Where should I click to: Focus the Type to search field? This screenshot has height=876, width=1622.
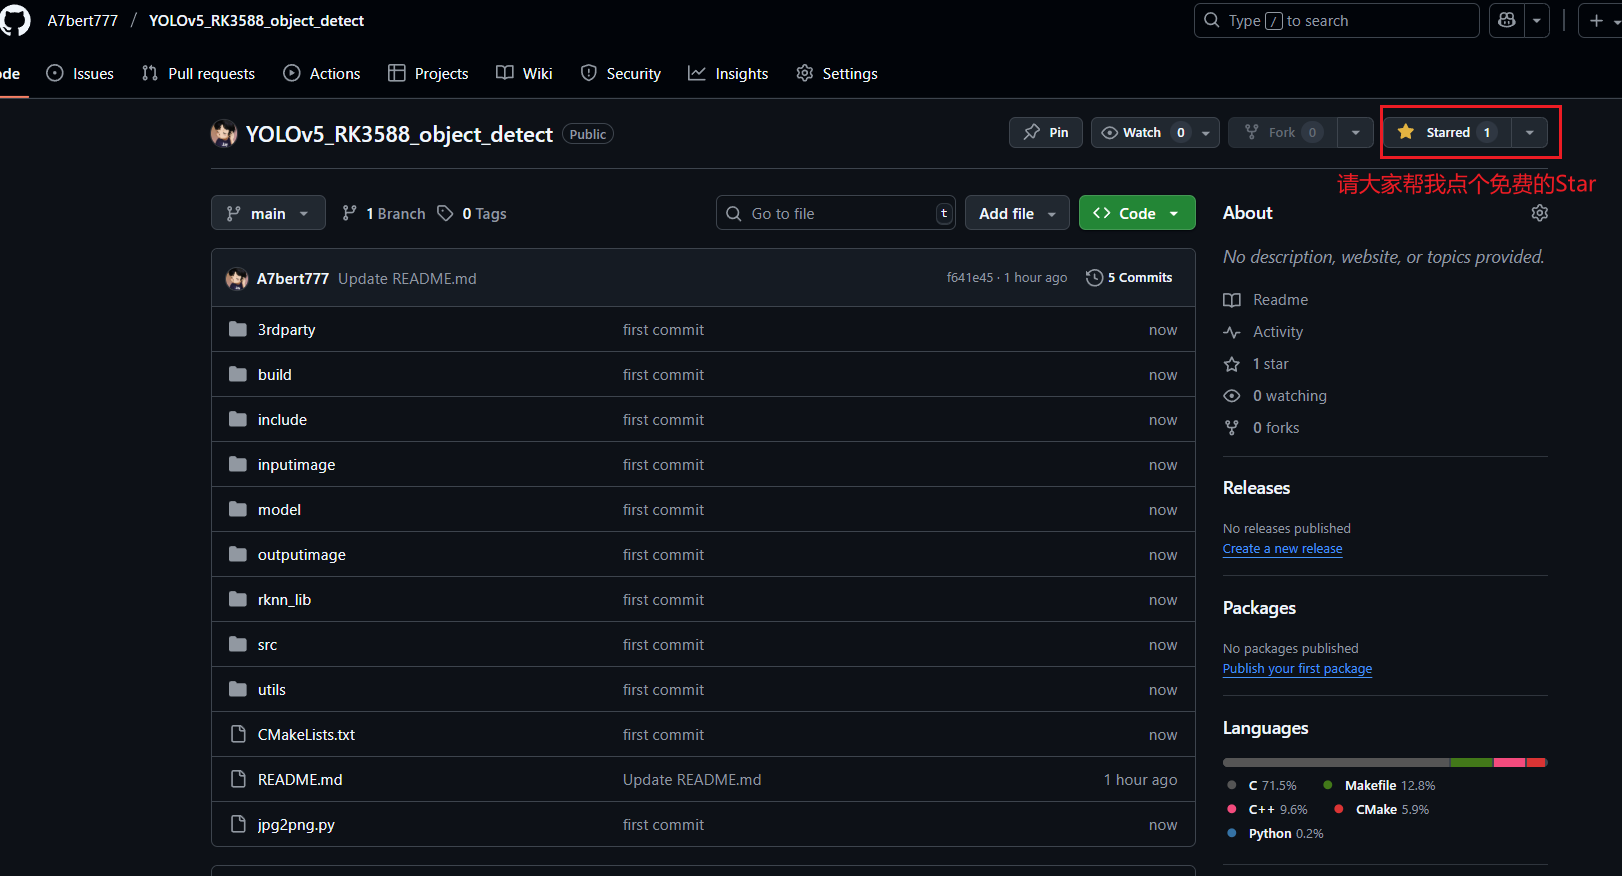click(1336, 20)
